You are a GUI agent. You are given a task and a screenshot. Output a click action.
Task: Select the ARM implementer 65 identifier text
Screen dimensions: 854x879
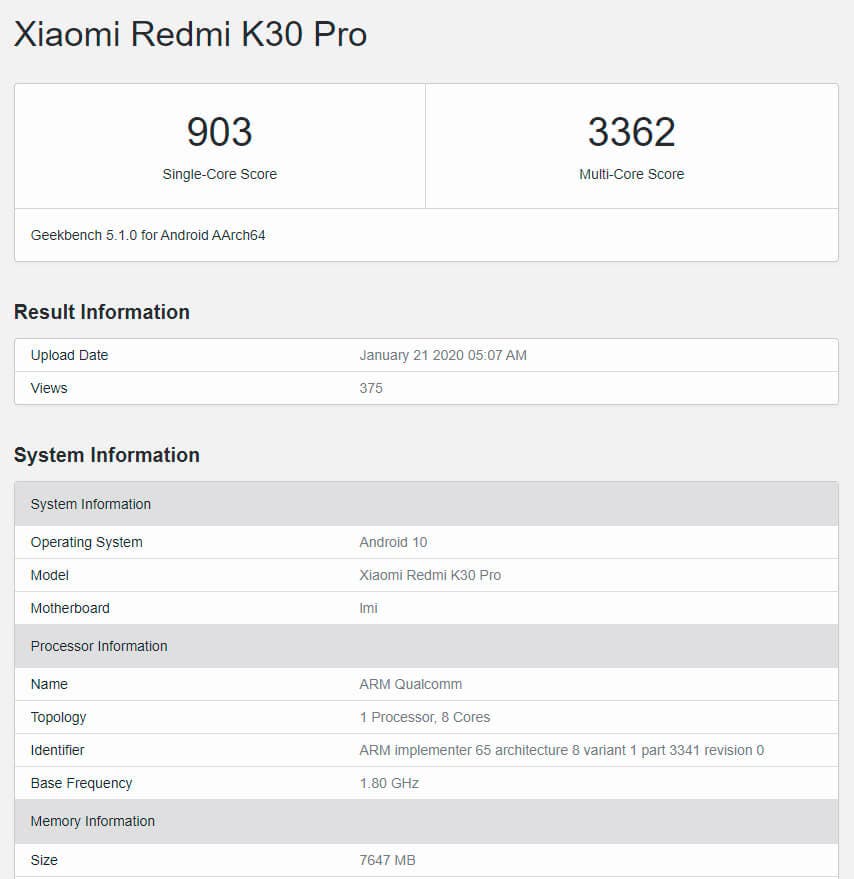coord(561,750)
